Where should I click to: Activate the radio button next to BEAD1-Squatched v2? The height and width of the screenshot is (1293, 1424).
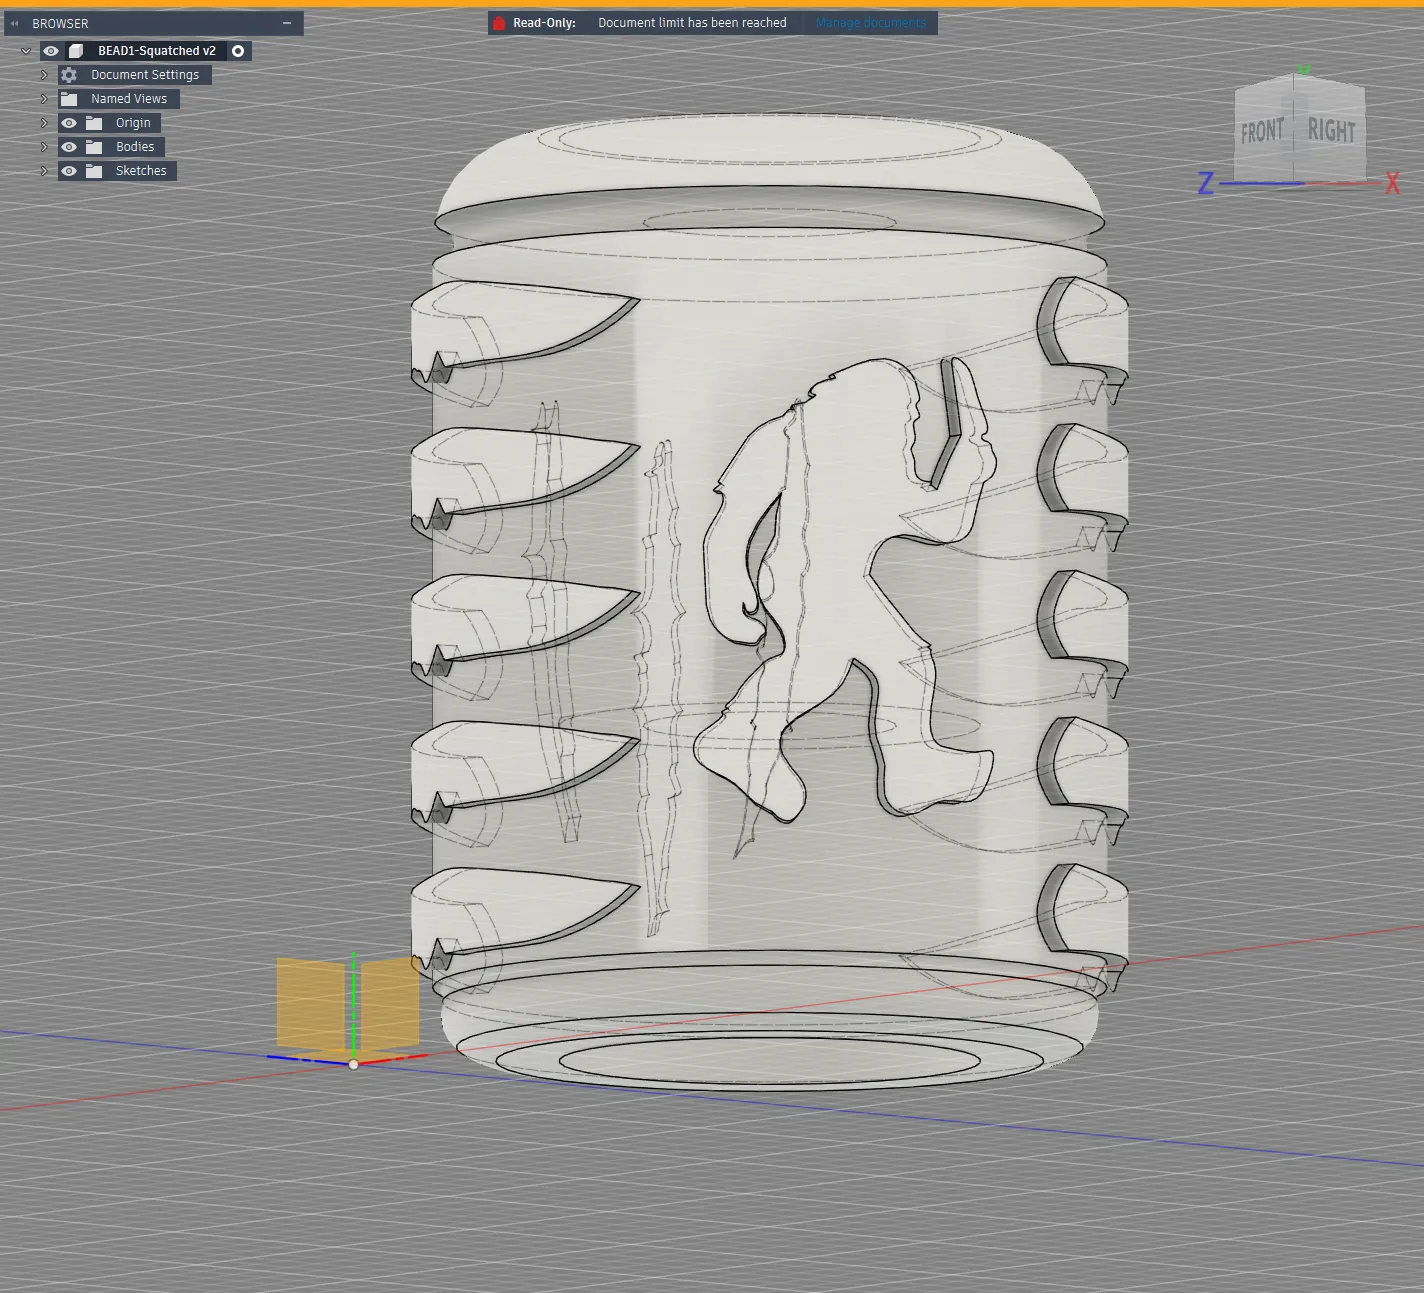[x=238, y=51]
